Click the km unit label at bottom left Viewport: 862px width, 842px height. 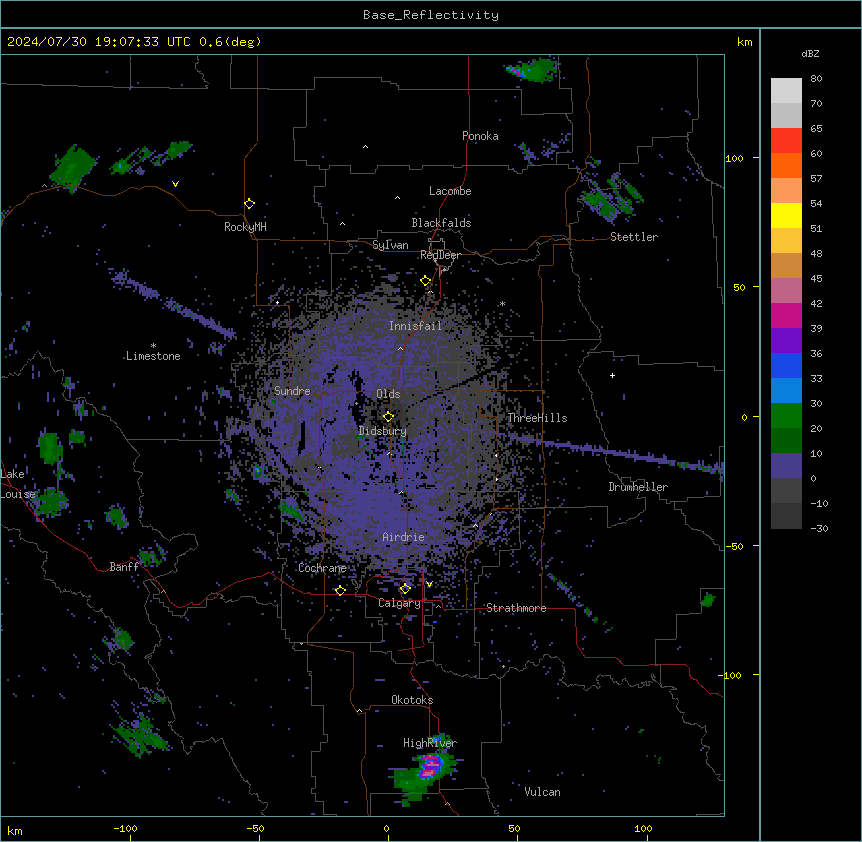(15, 830)
